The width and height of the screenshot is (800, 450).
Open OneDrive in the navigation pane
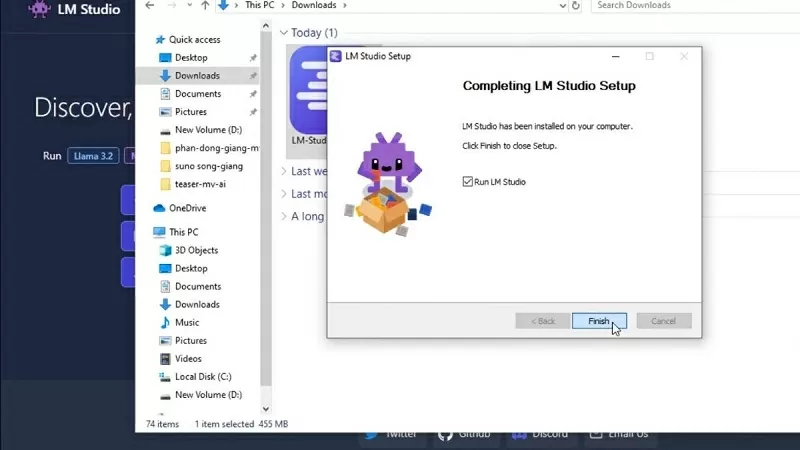point(186,208)
